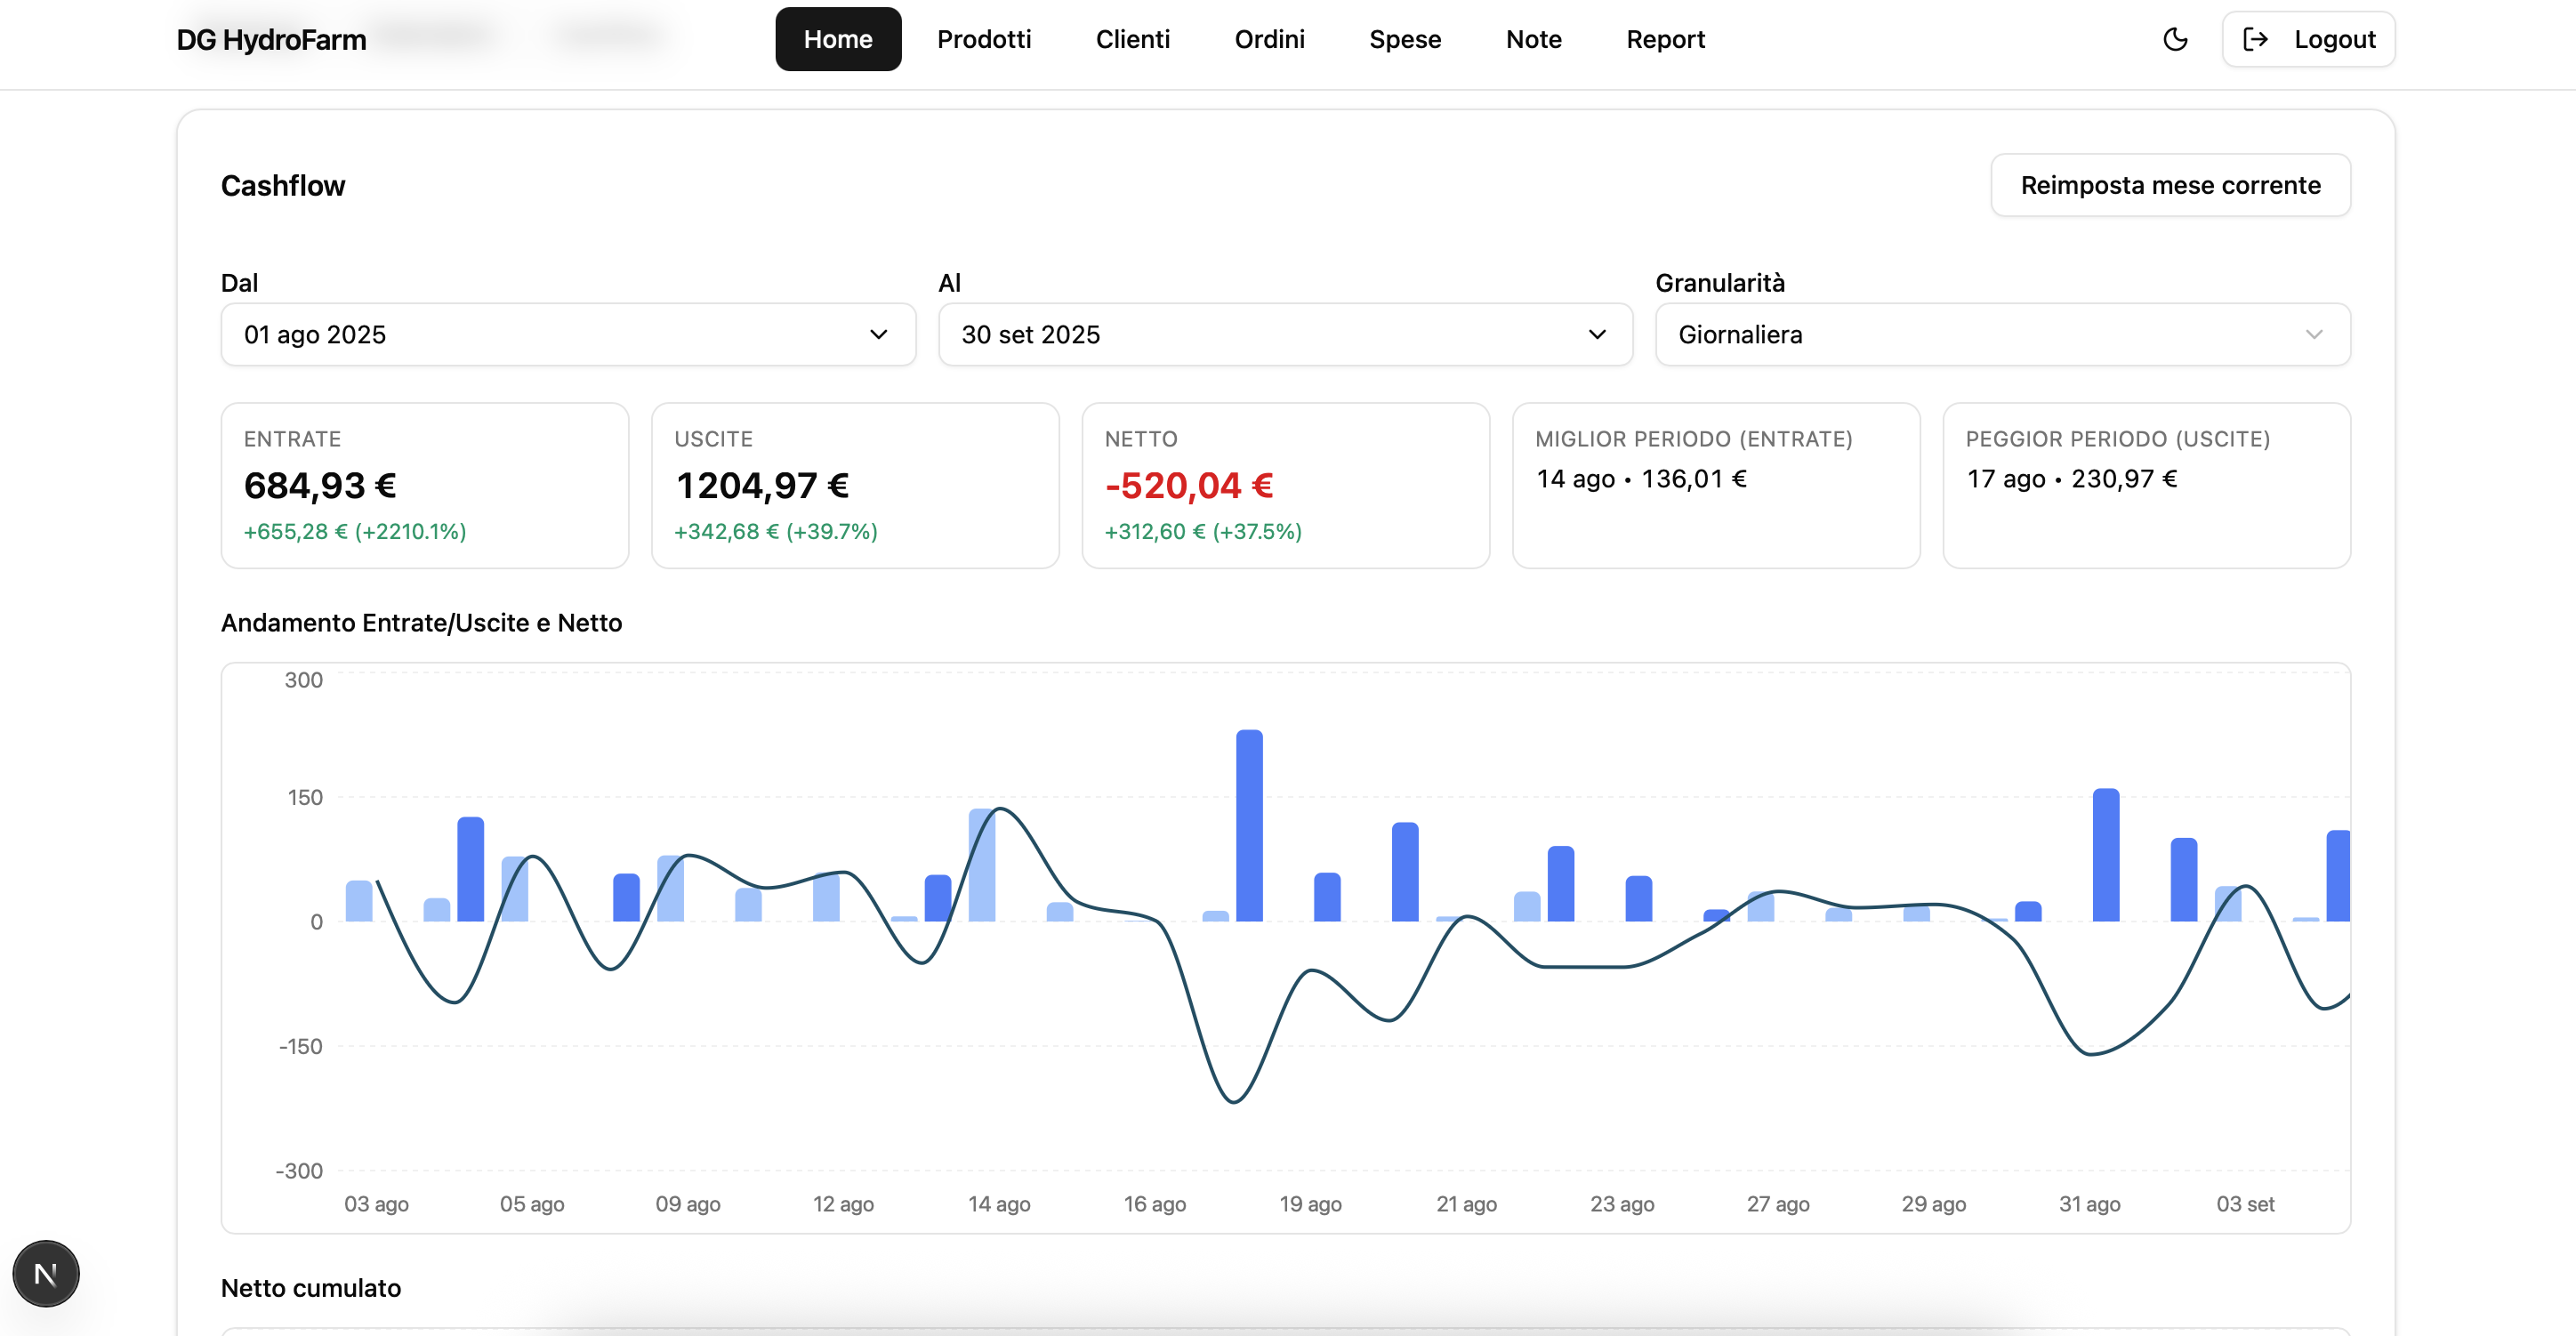Click the Entrate summary card

pos(424,485)
